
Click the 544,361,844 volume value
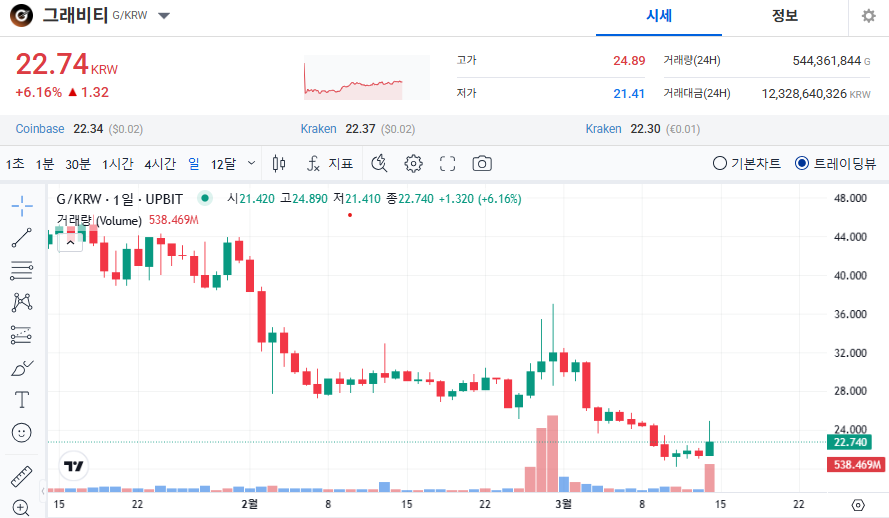[827, 61]
